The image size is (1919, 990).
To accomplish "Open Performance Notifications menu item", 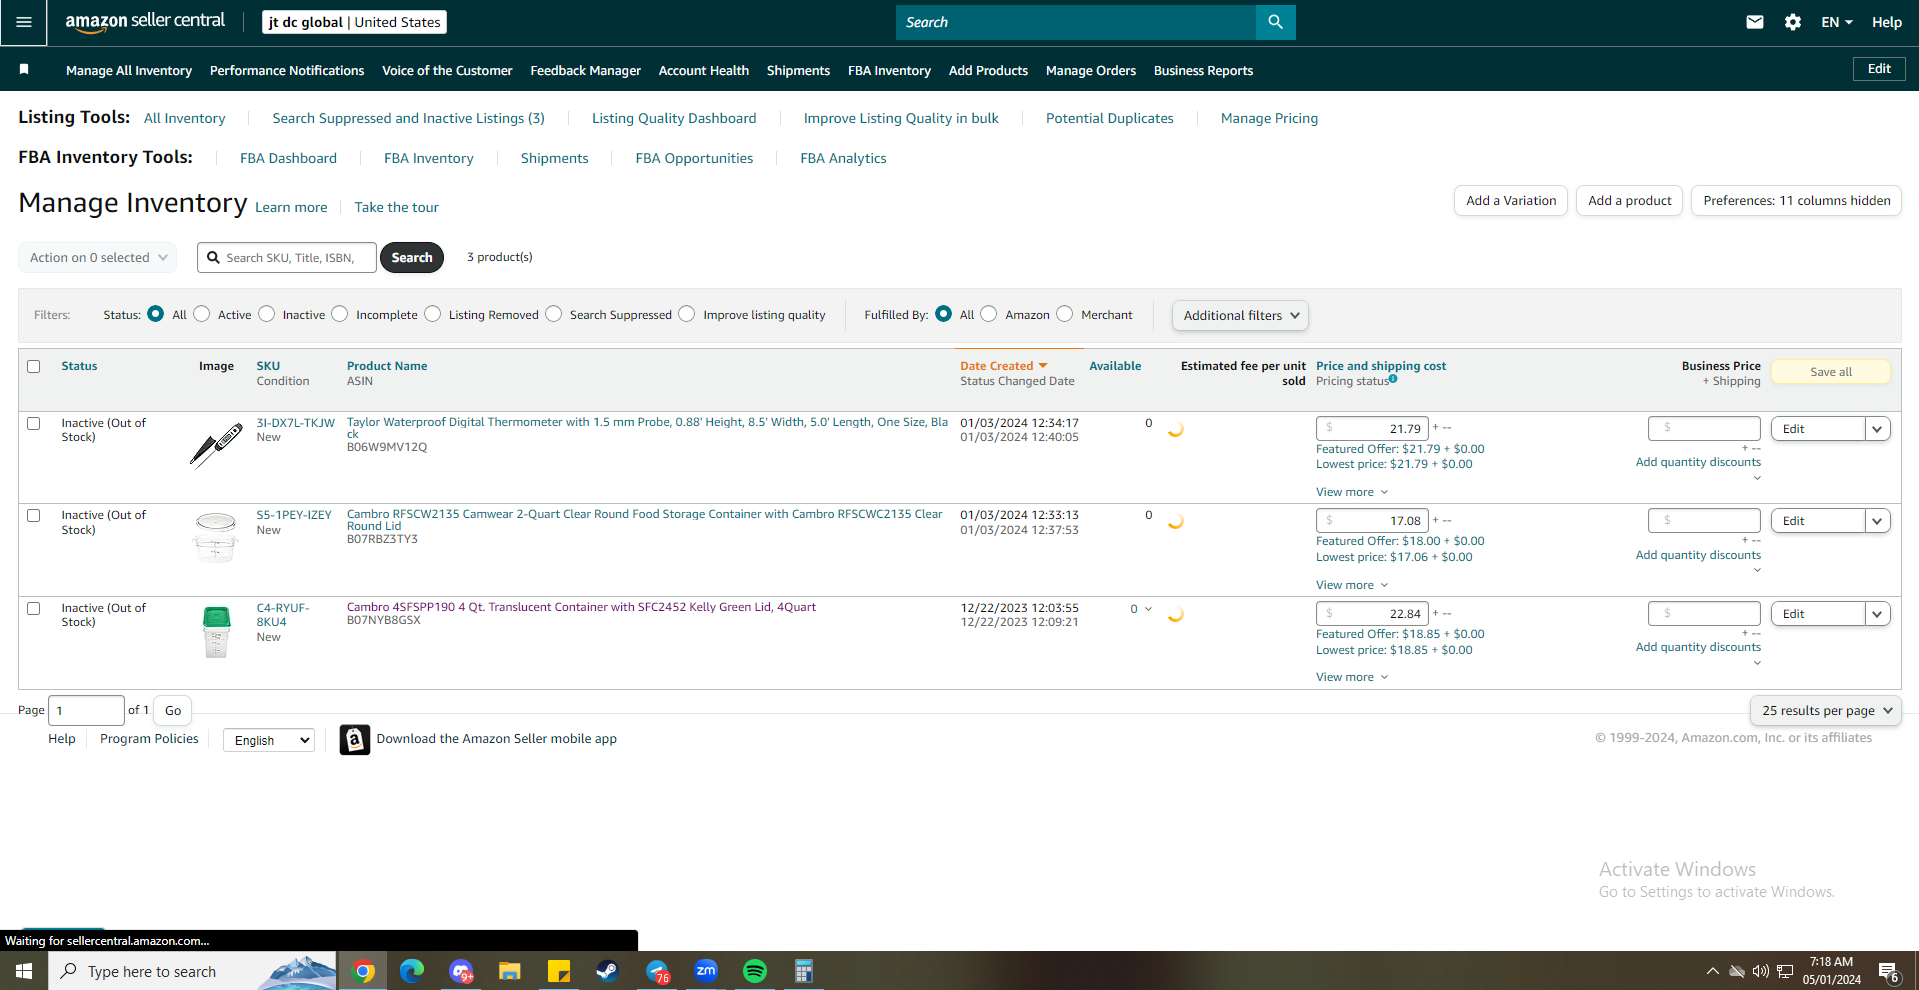I will point(287,70).
